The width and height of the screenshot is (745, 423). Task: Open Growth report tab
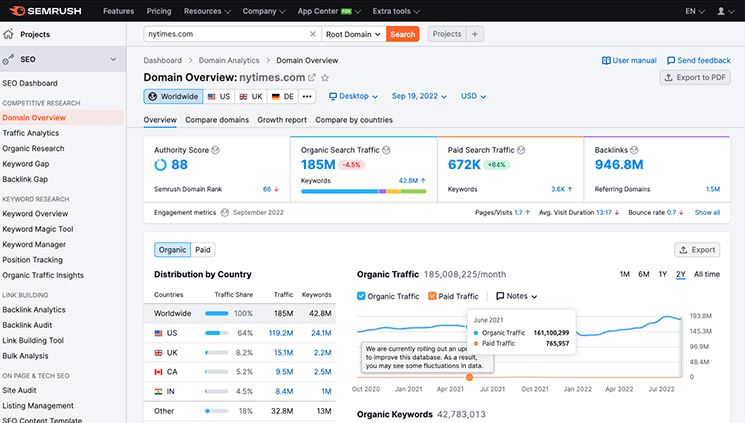(282, 120)
